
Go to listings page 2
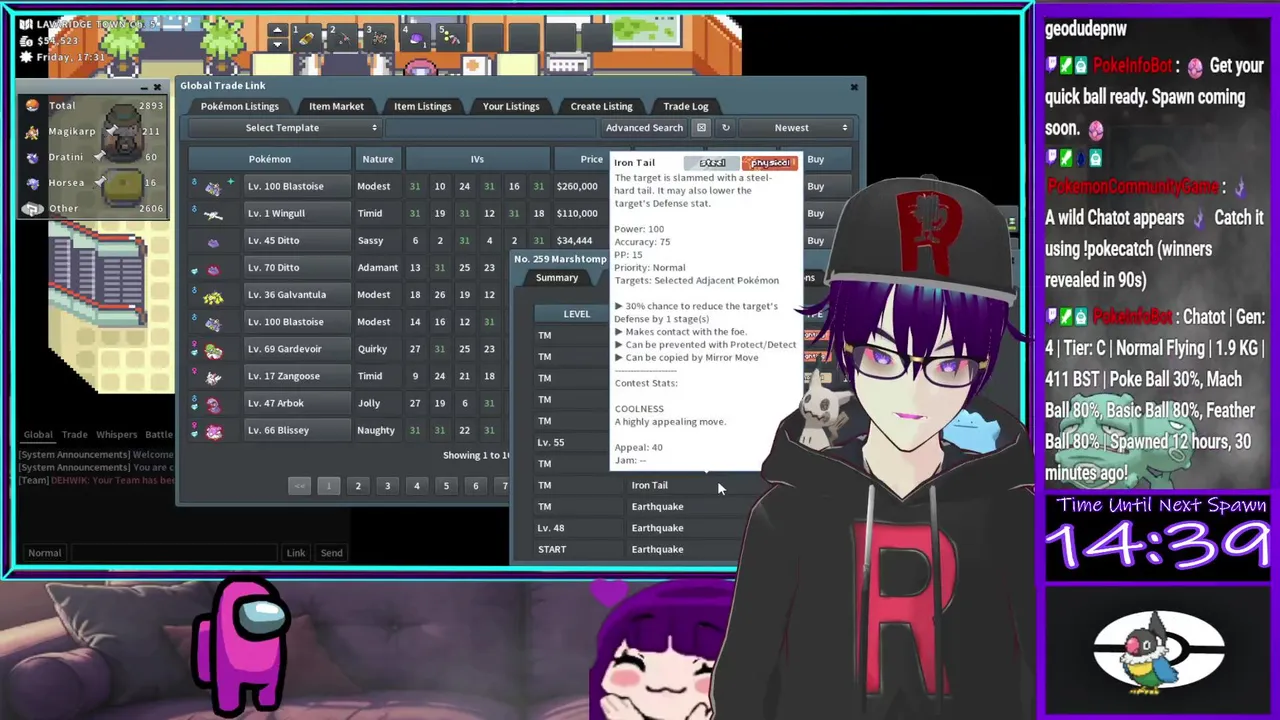click(x=358, y=486)
